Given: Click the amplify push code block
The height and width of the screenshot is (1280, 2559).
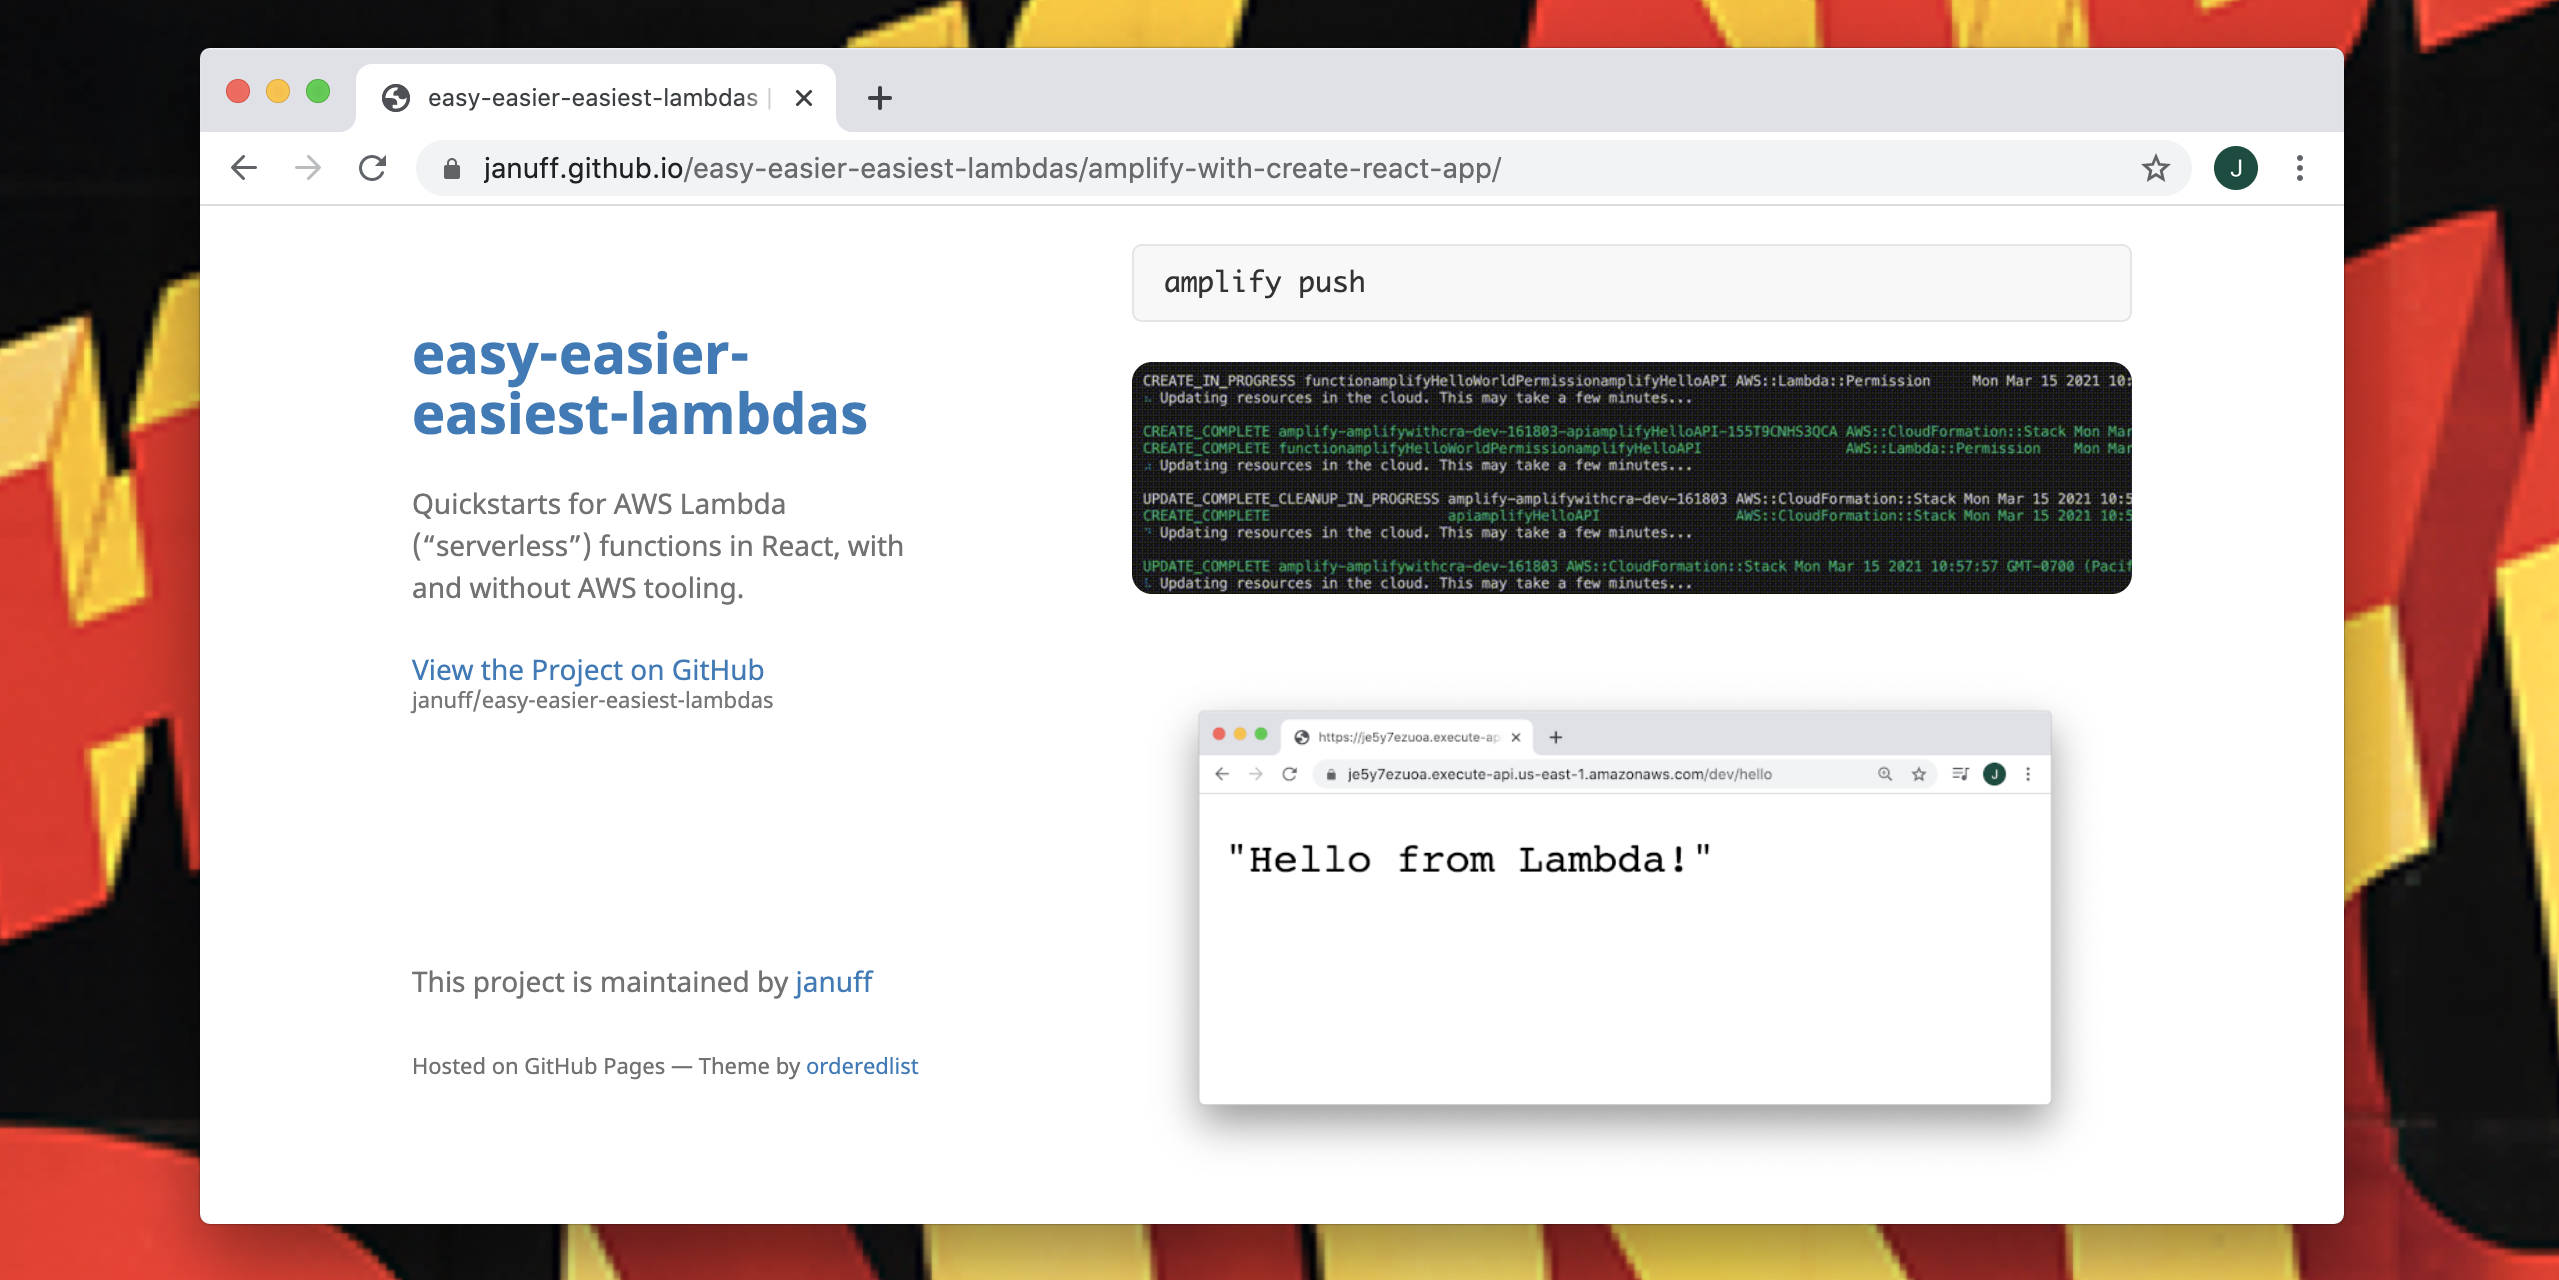Looking at the screenshot, I should point(1631,283).
